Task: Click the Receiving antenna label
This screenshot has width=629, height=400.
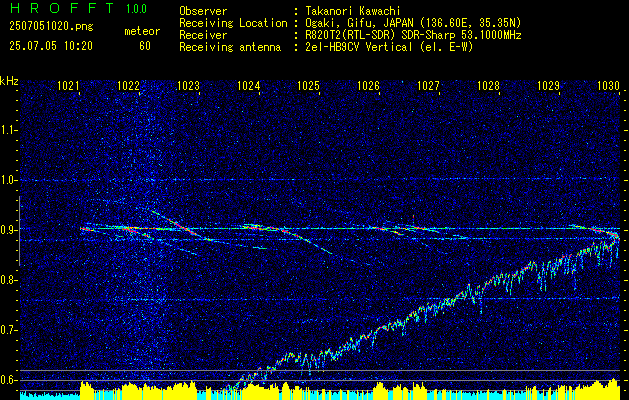Action: click(x=230, y=47)
